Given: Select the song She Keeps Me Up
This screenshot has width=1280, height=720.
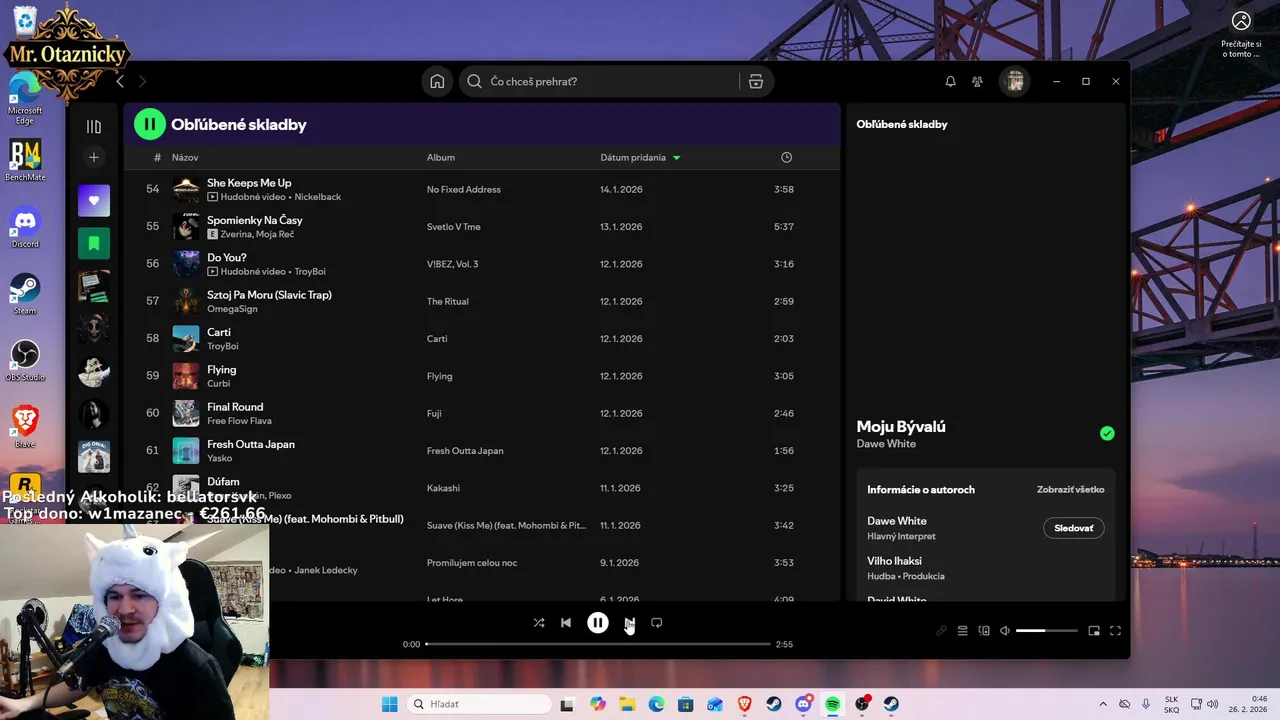Looking at the screenshot, I should tap(249, 183).
